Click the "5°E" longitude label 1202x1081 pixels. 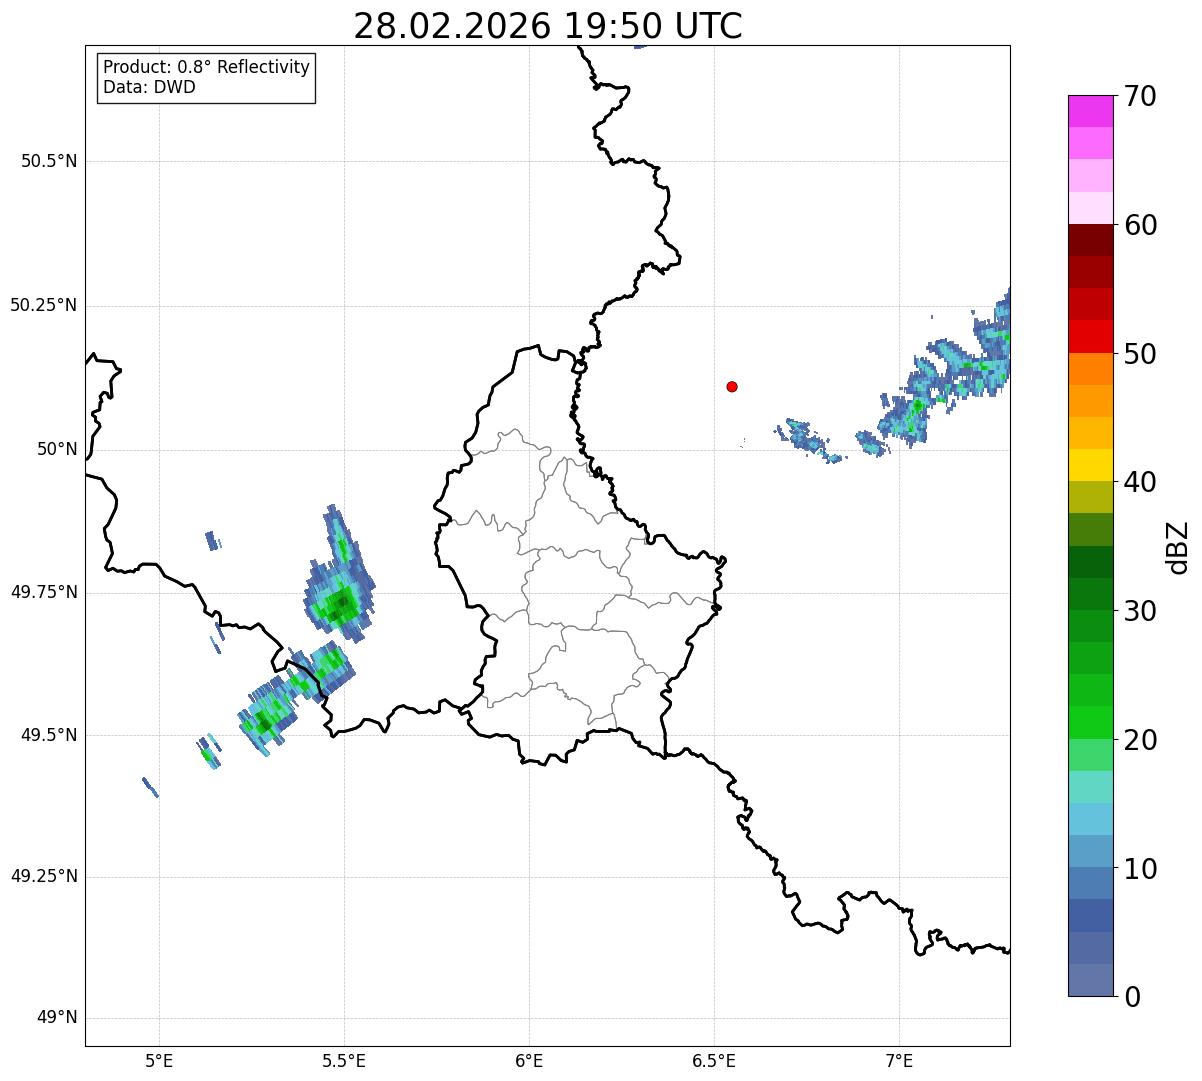159,1061
